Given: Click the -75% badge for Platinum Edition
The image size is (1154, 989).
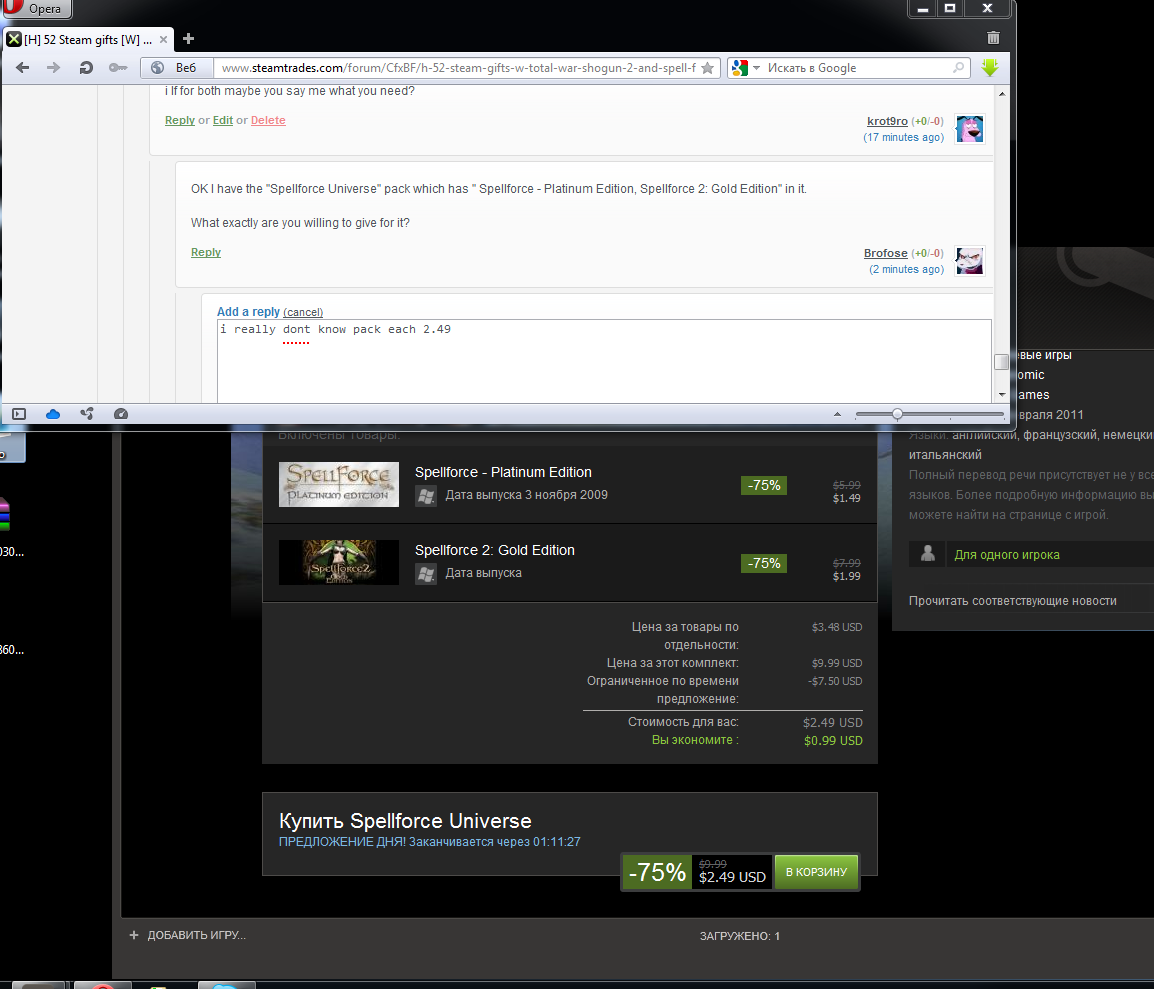Looking at the screenshot, I should coord(764,486).
